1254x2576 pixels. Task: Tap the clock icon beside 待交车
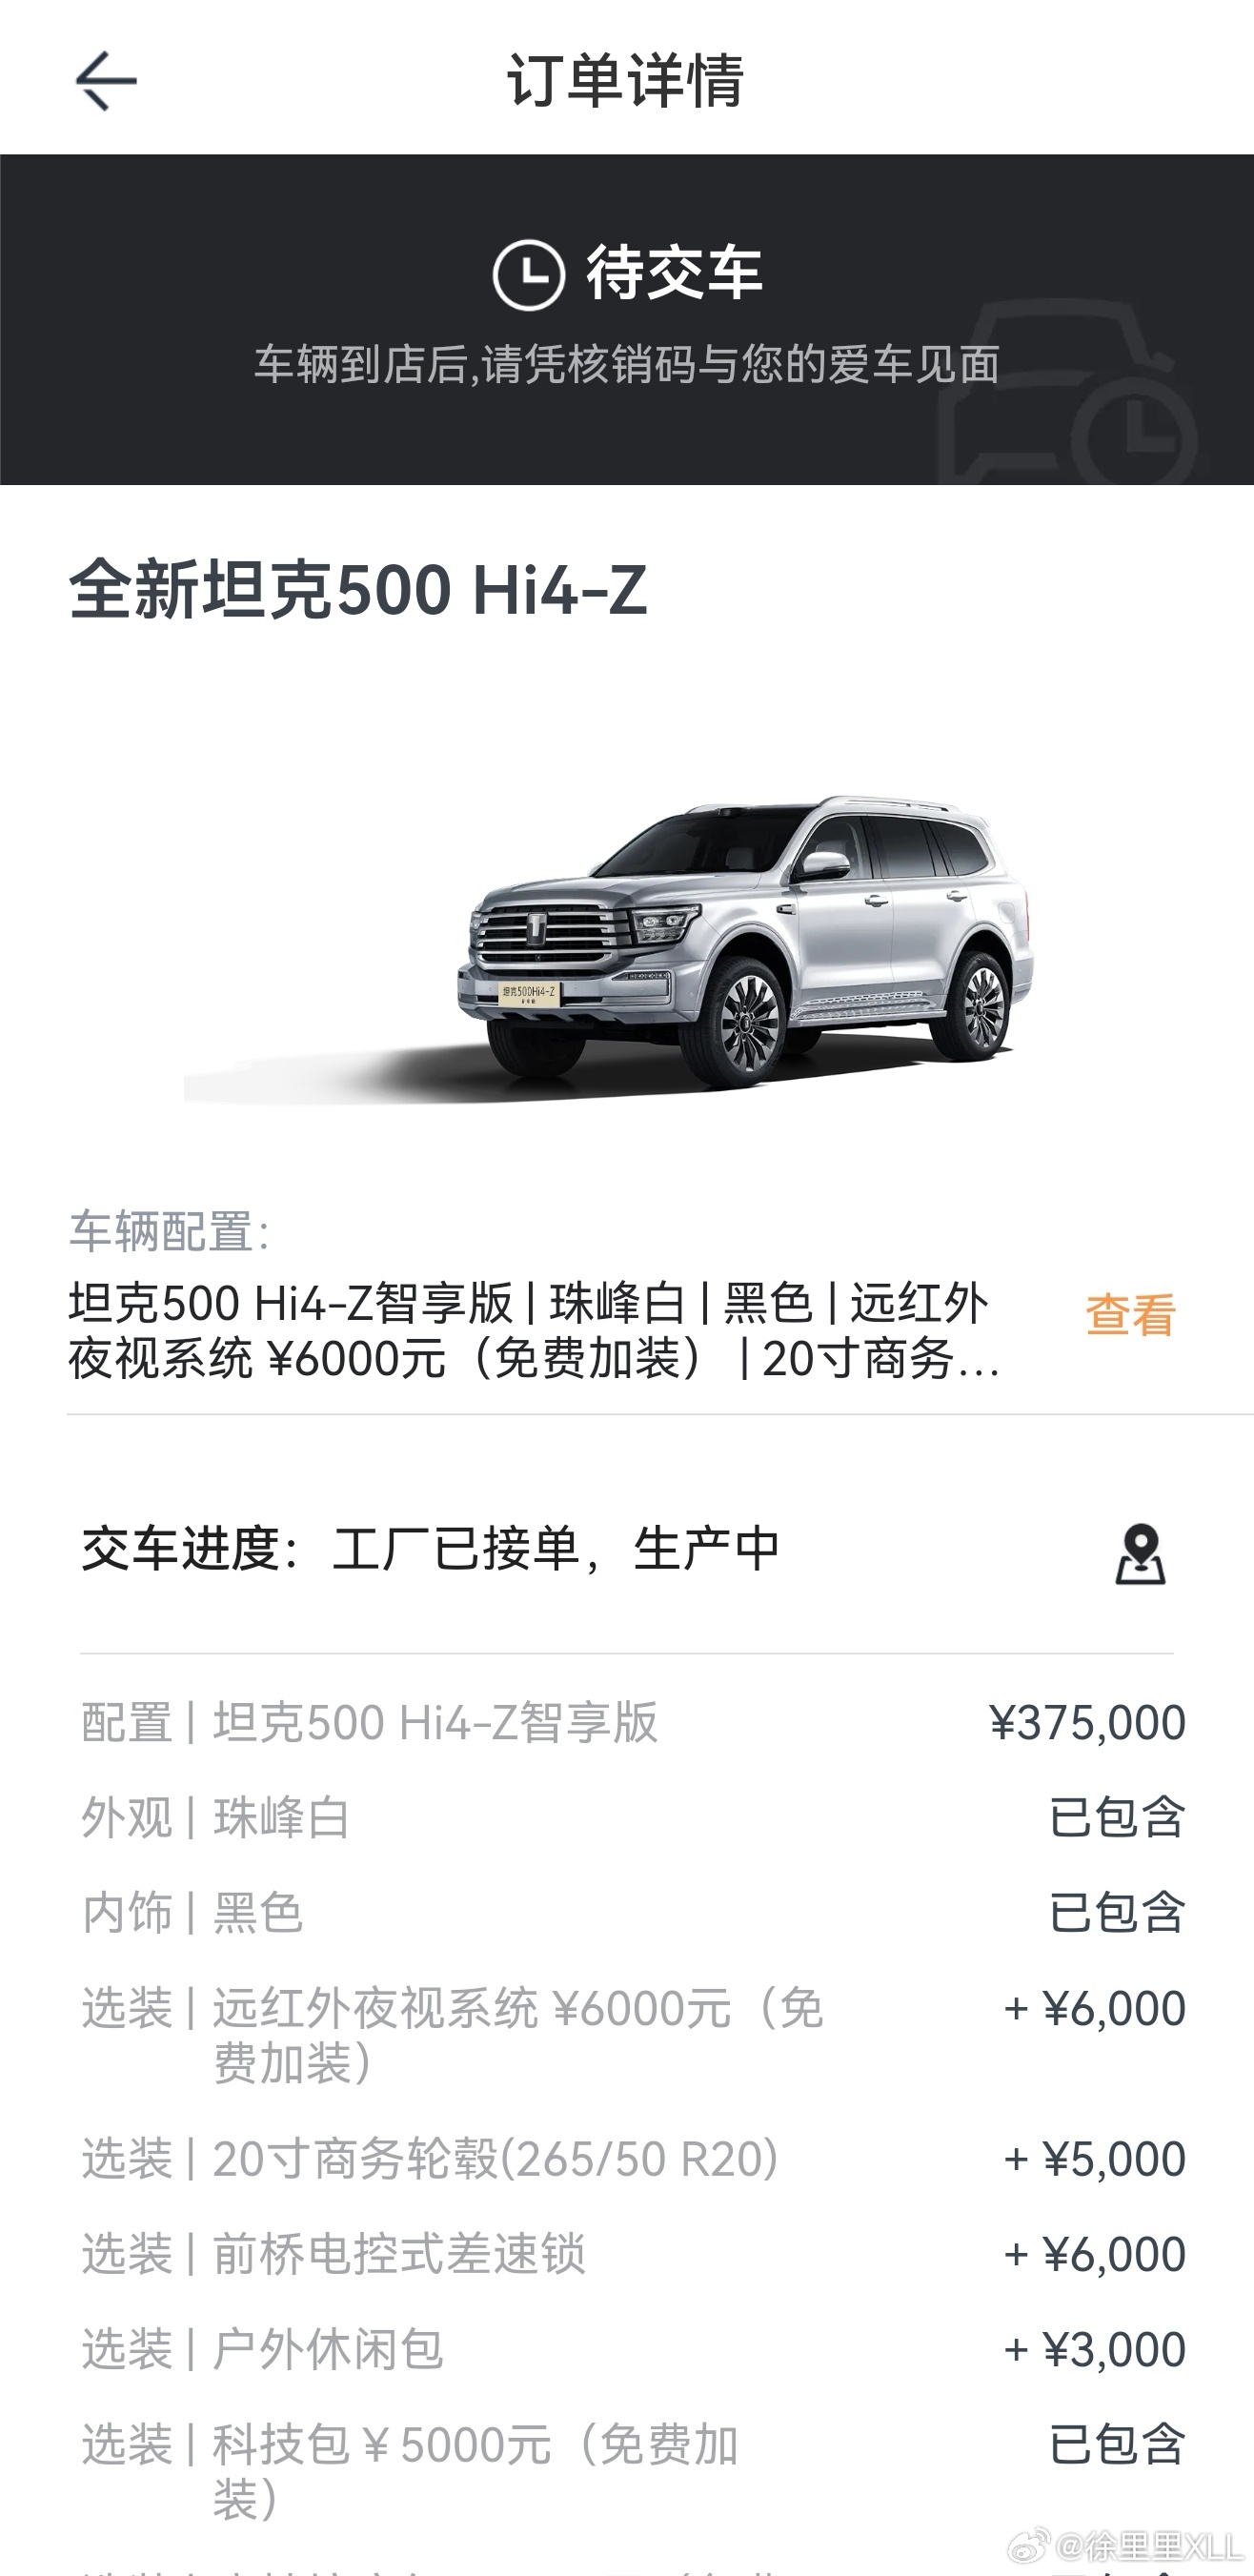click(529, 274)
